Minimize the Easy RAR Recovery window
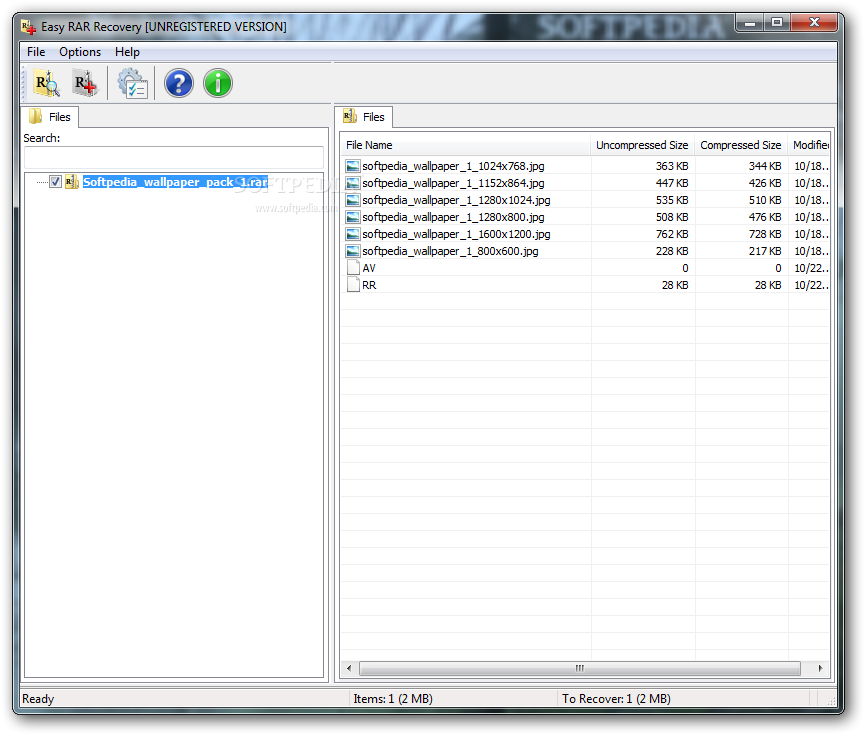The height and width of the screenshot is (735, 865). pyautogui.click(x=750, y=23)
